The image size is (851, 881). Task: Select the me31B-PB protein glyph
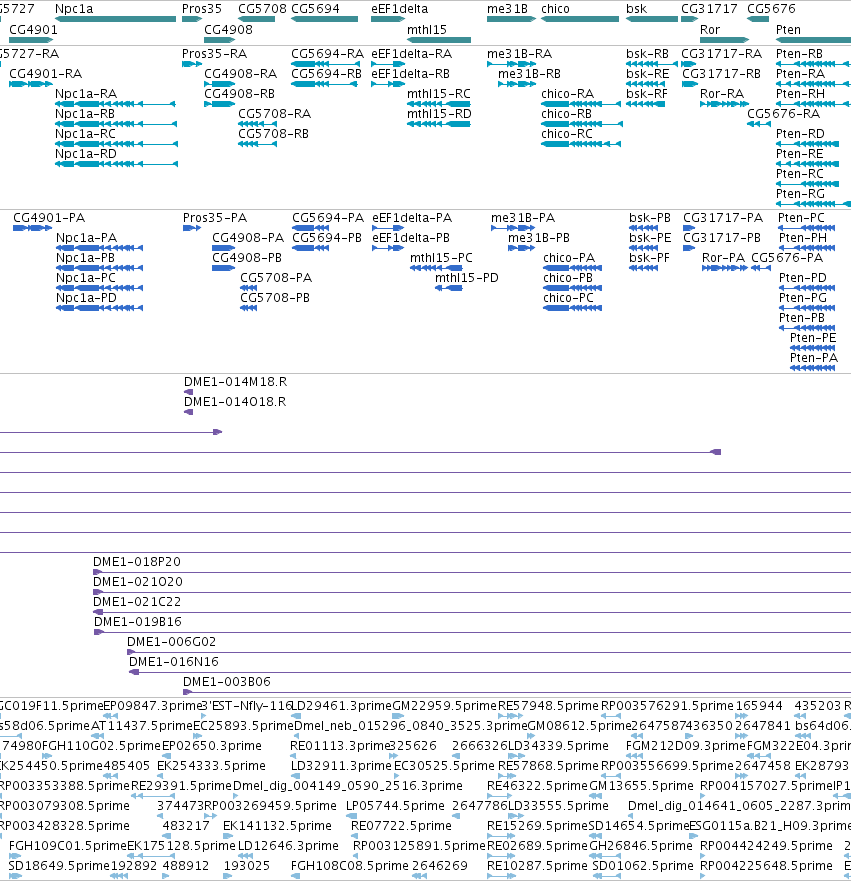pos(521,248)
